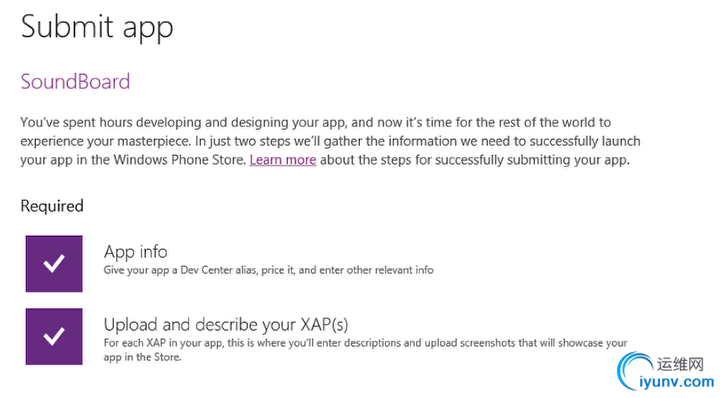Screen dimensions: 720x398
Task: Open the App info purple checkmark tile
Action: [x=54, y=264]
